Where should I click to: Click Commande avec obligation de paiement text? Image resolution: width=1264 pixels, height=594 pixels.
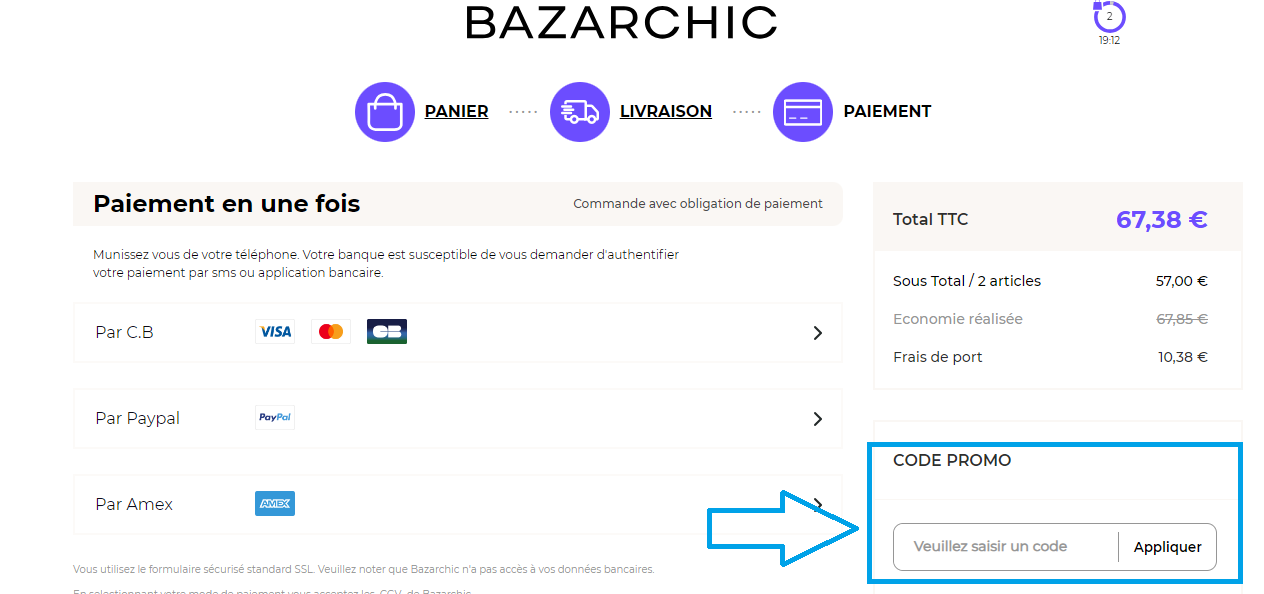point(698,204)
